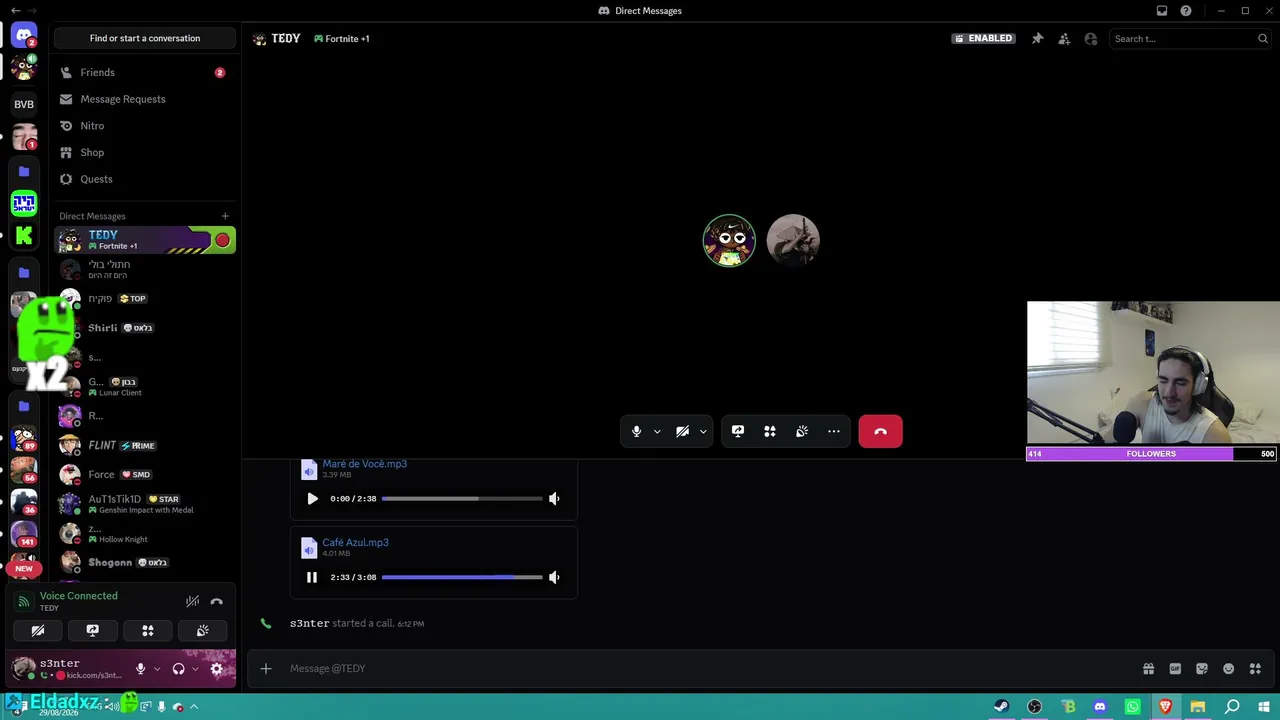Viewport: 1280px width, 720px height.
Task: Open the Help question mark icon
Action: (x=1186, y=11)
